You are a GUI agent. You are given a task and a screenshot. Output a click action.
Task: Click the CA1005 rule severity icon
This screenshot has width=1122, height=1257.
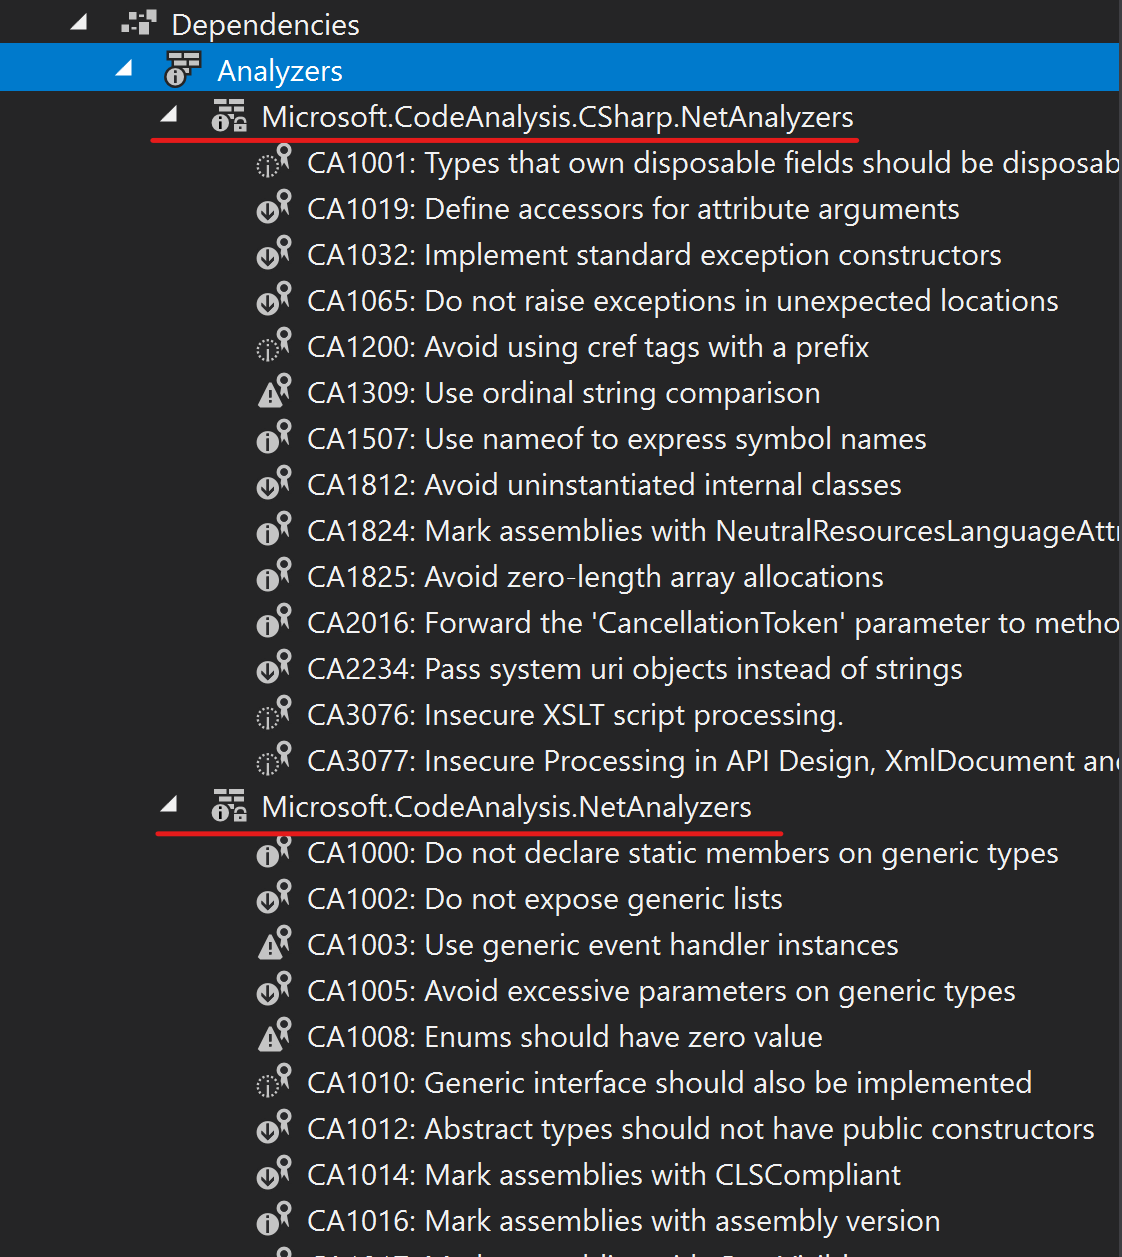(x=273, y=990)
